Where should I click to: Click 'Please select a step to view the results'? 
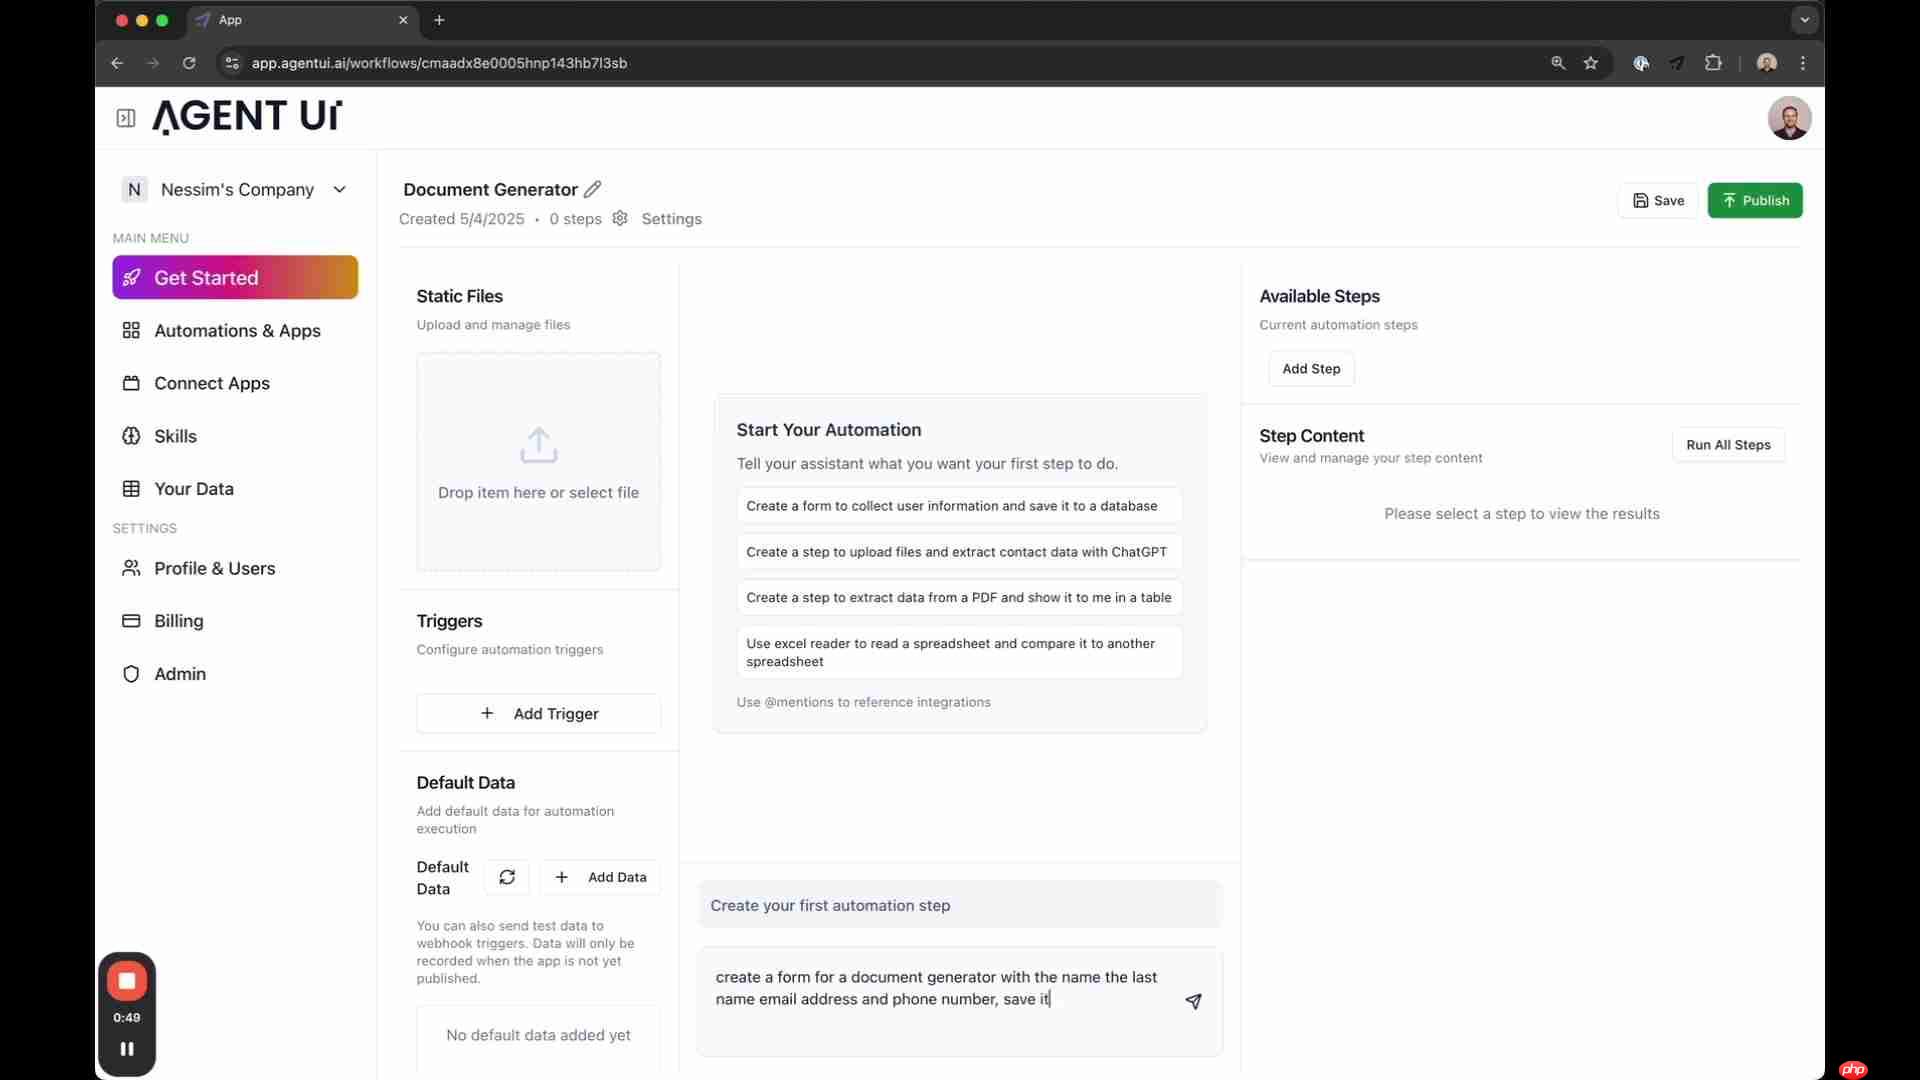(x=1521, y=514)
